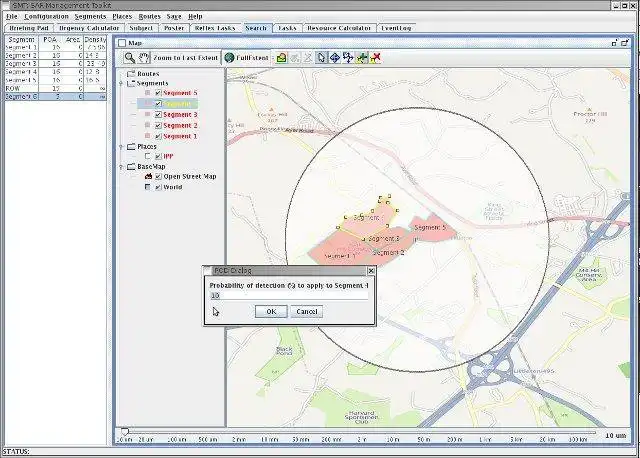Switch to the Poster tab
Image resolution: width=640 pixels, height=458 pixels.
(174, 28)
